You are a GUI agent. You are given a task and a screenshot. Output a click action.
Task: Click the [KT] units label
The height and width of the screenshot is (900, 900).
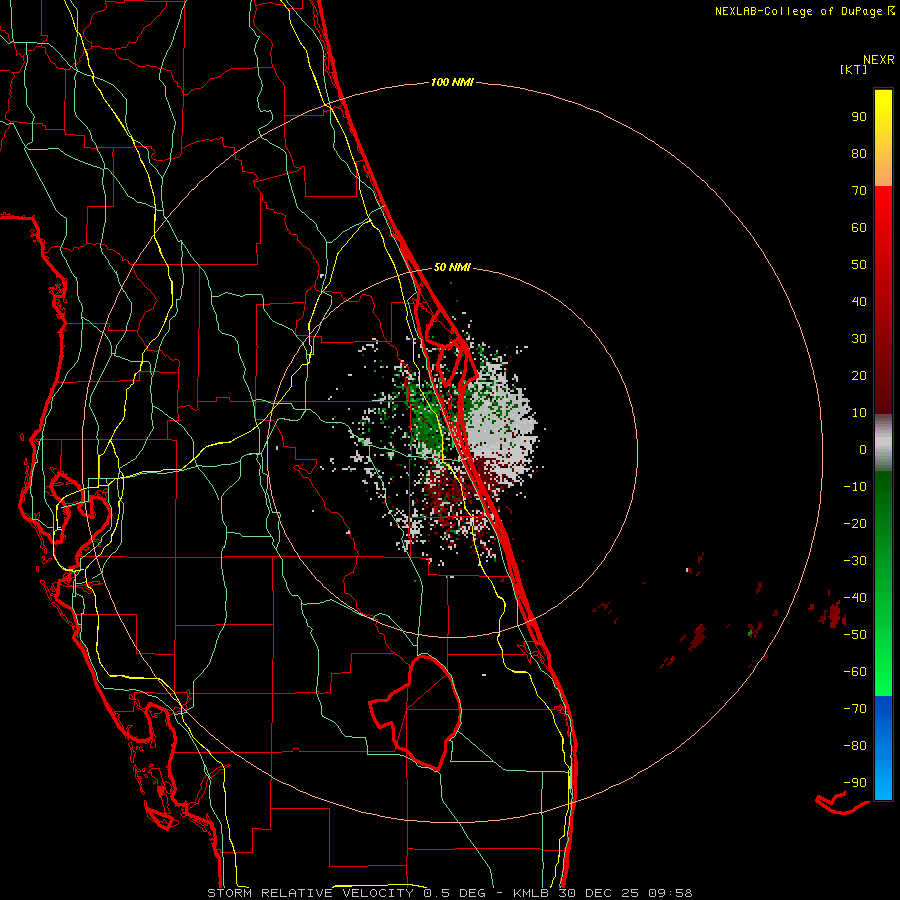[854, 69]
